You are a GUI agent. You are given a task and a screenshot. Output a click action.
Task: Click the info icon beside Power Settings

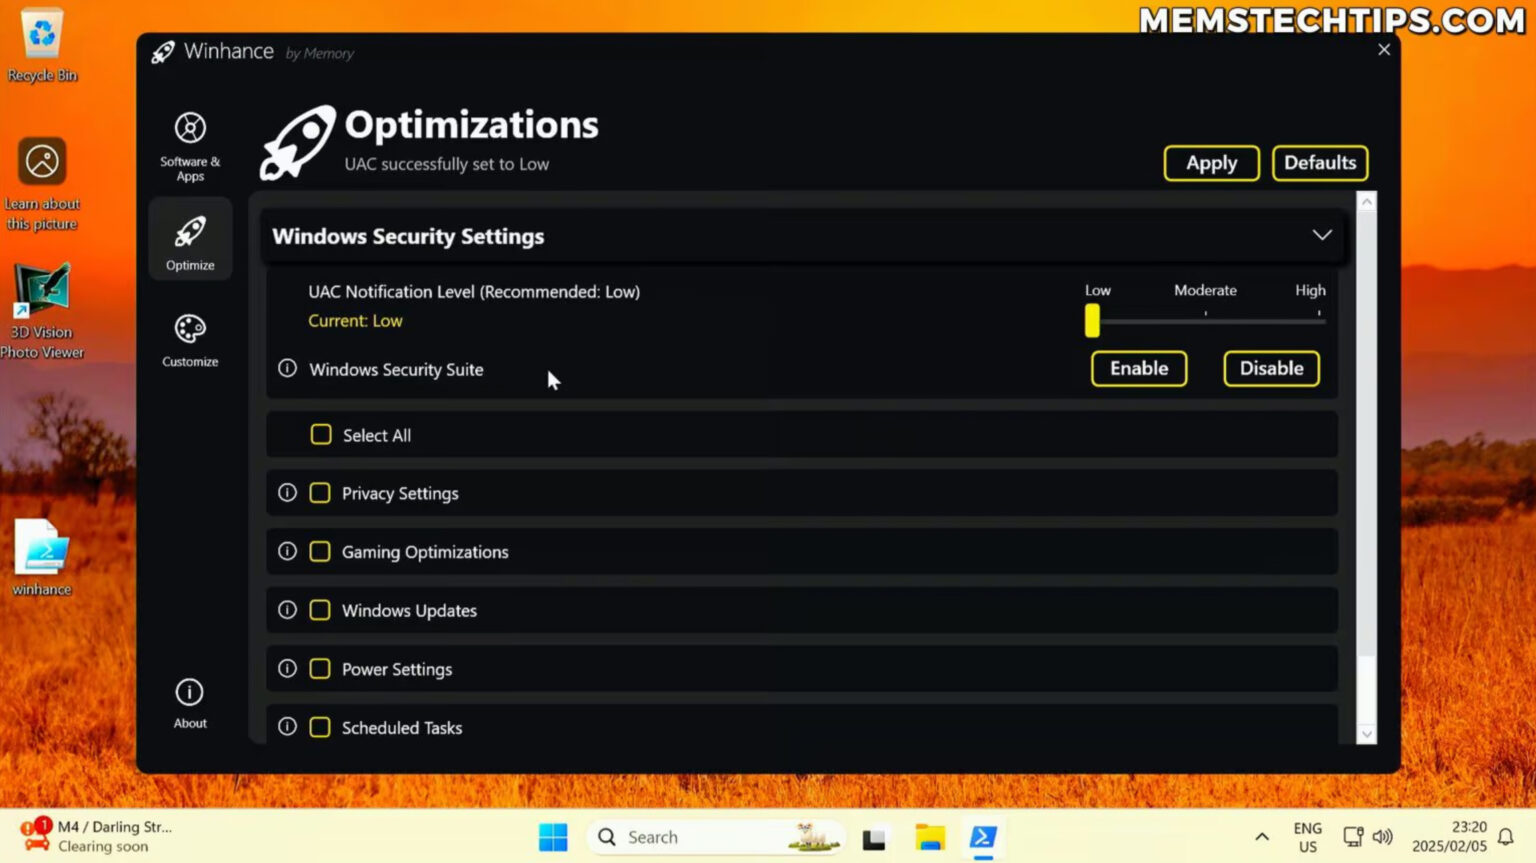coord(287,668)
